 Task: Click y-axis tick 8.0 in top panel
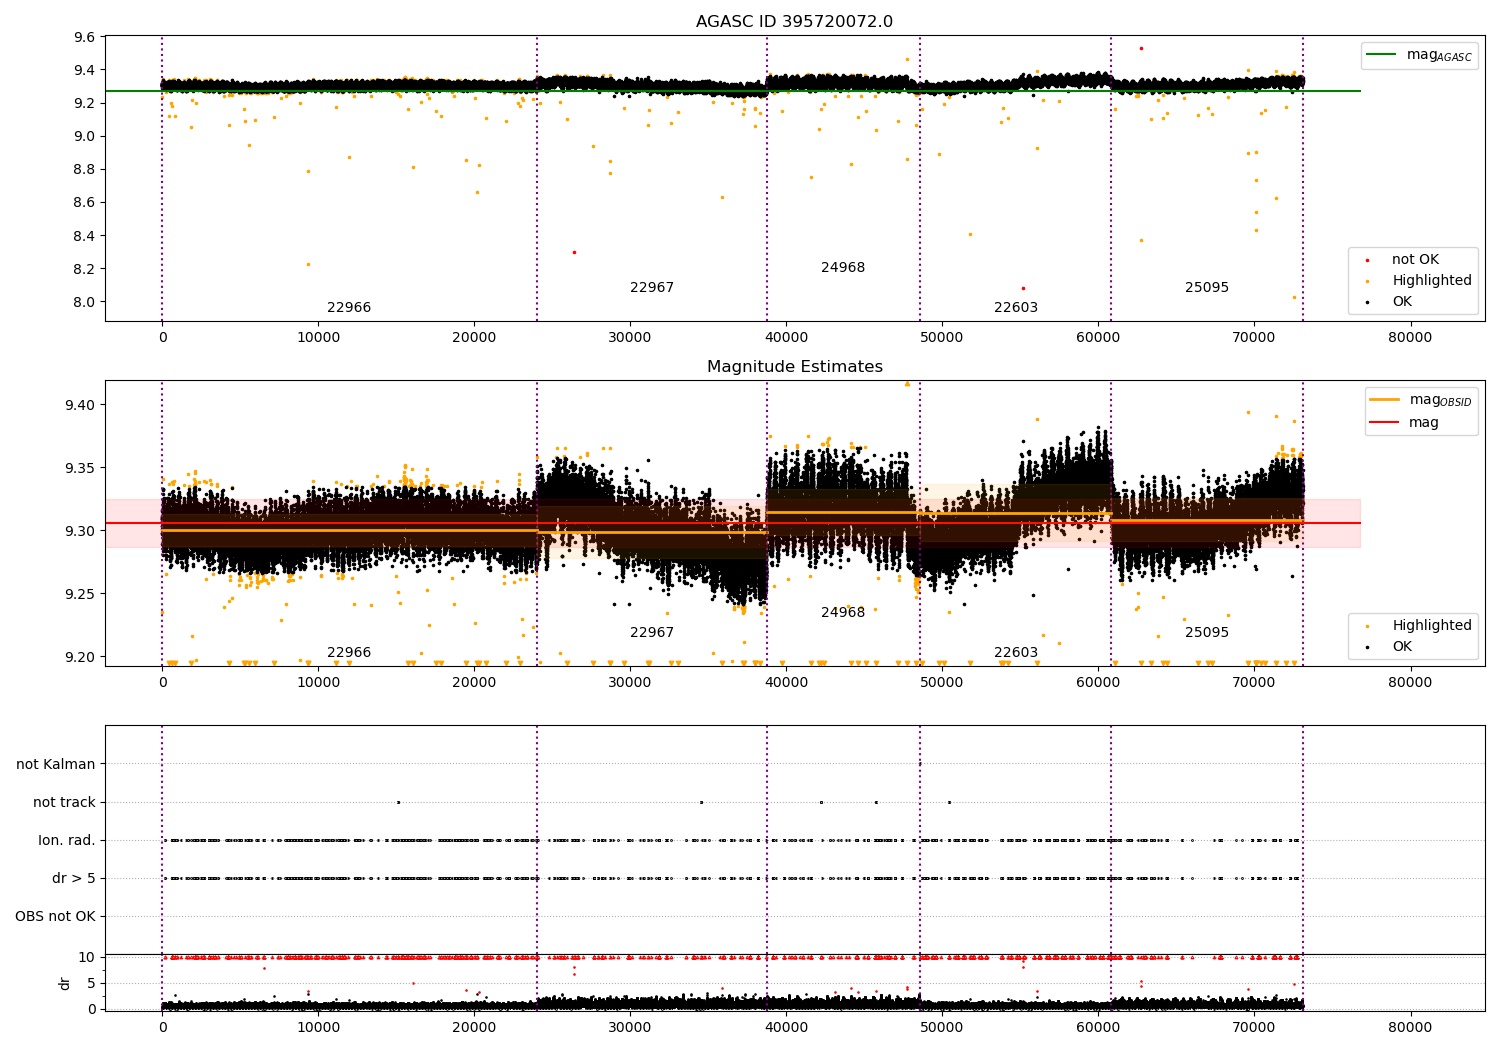pos(85,303)
